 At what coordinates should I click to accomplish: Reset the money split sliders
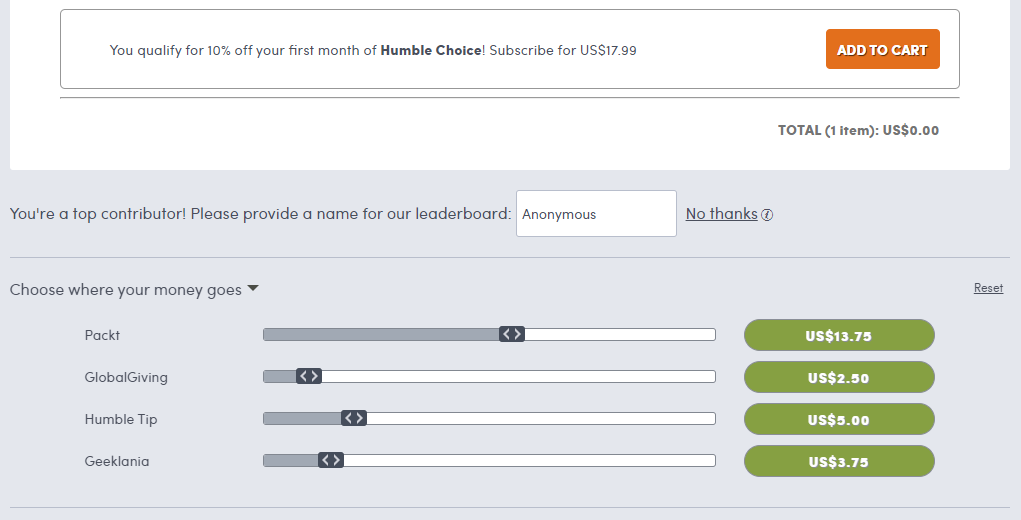[x=988, y=288]
